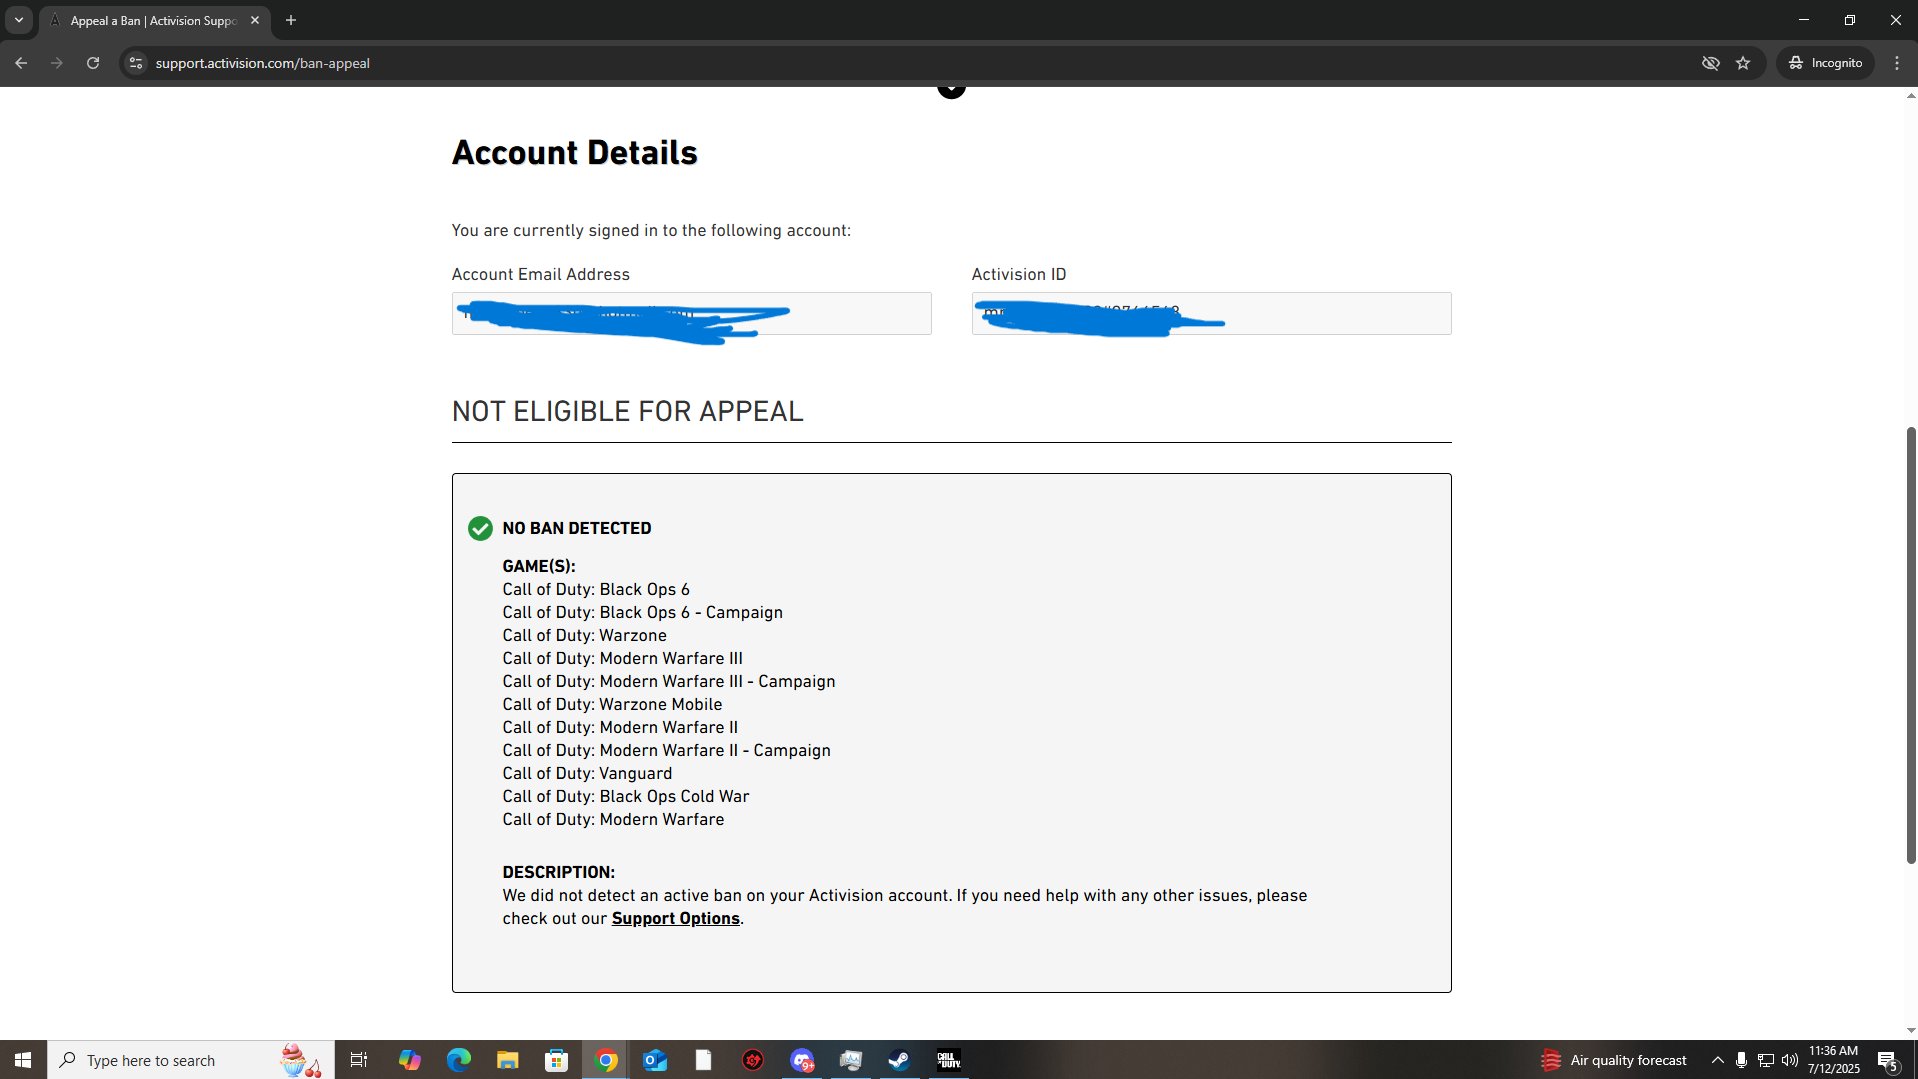Click the Incognito profile button

1825,63
